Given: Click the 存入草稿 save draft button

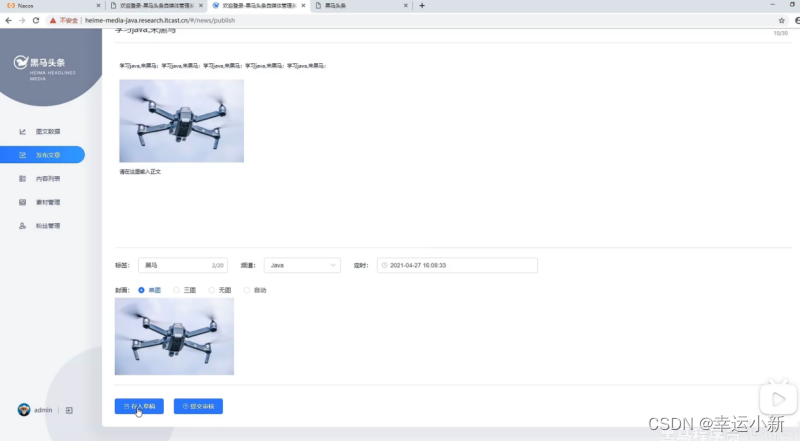Looking at the screenshot, I should point(139,406).
